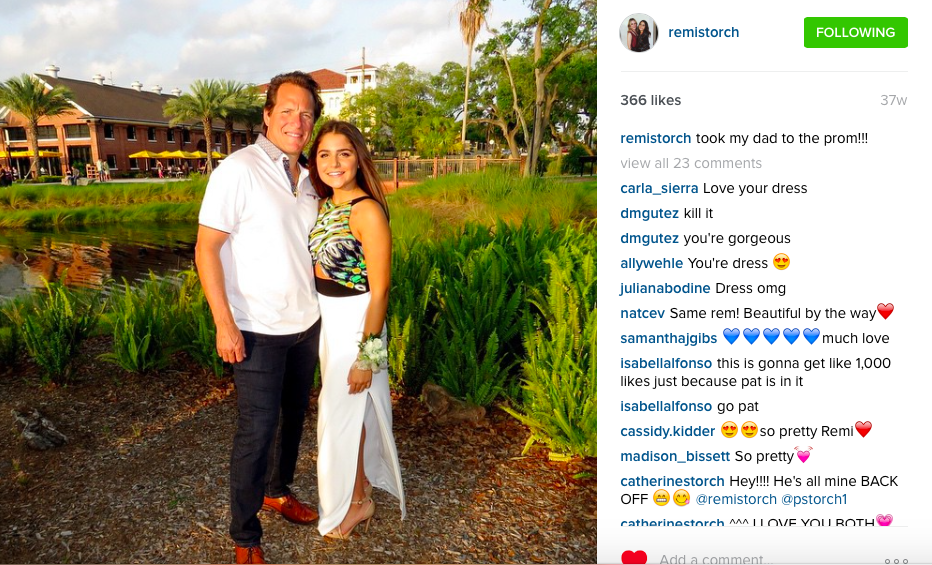932x565 pixels.
Task: Click the @remistorch mention in comment
Action: [736, 499]
